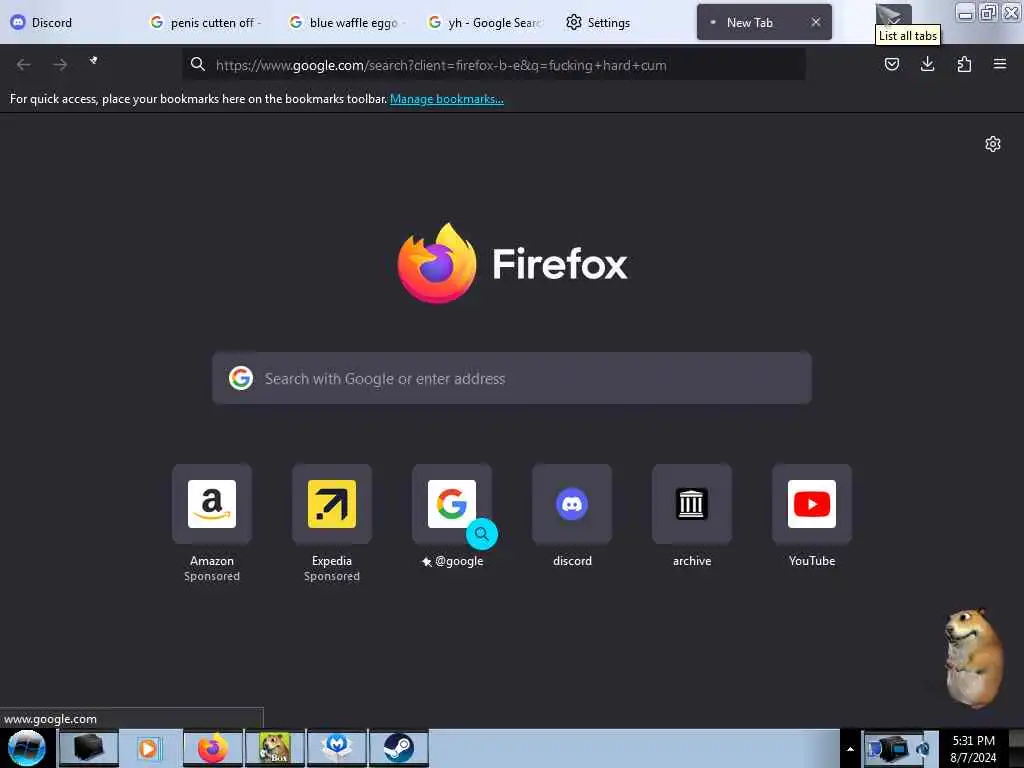This screenshot has width=1024, height=768.
Task: Go back with the back arrow
Action: coord(24,64)
